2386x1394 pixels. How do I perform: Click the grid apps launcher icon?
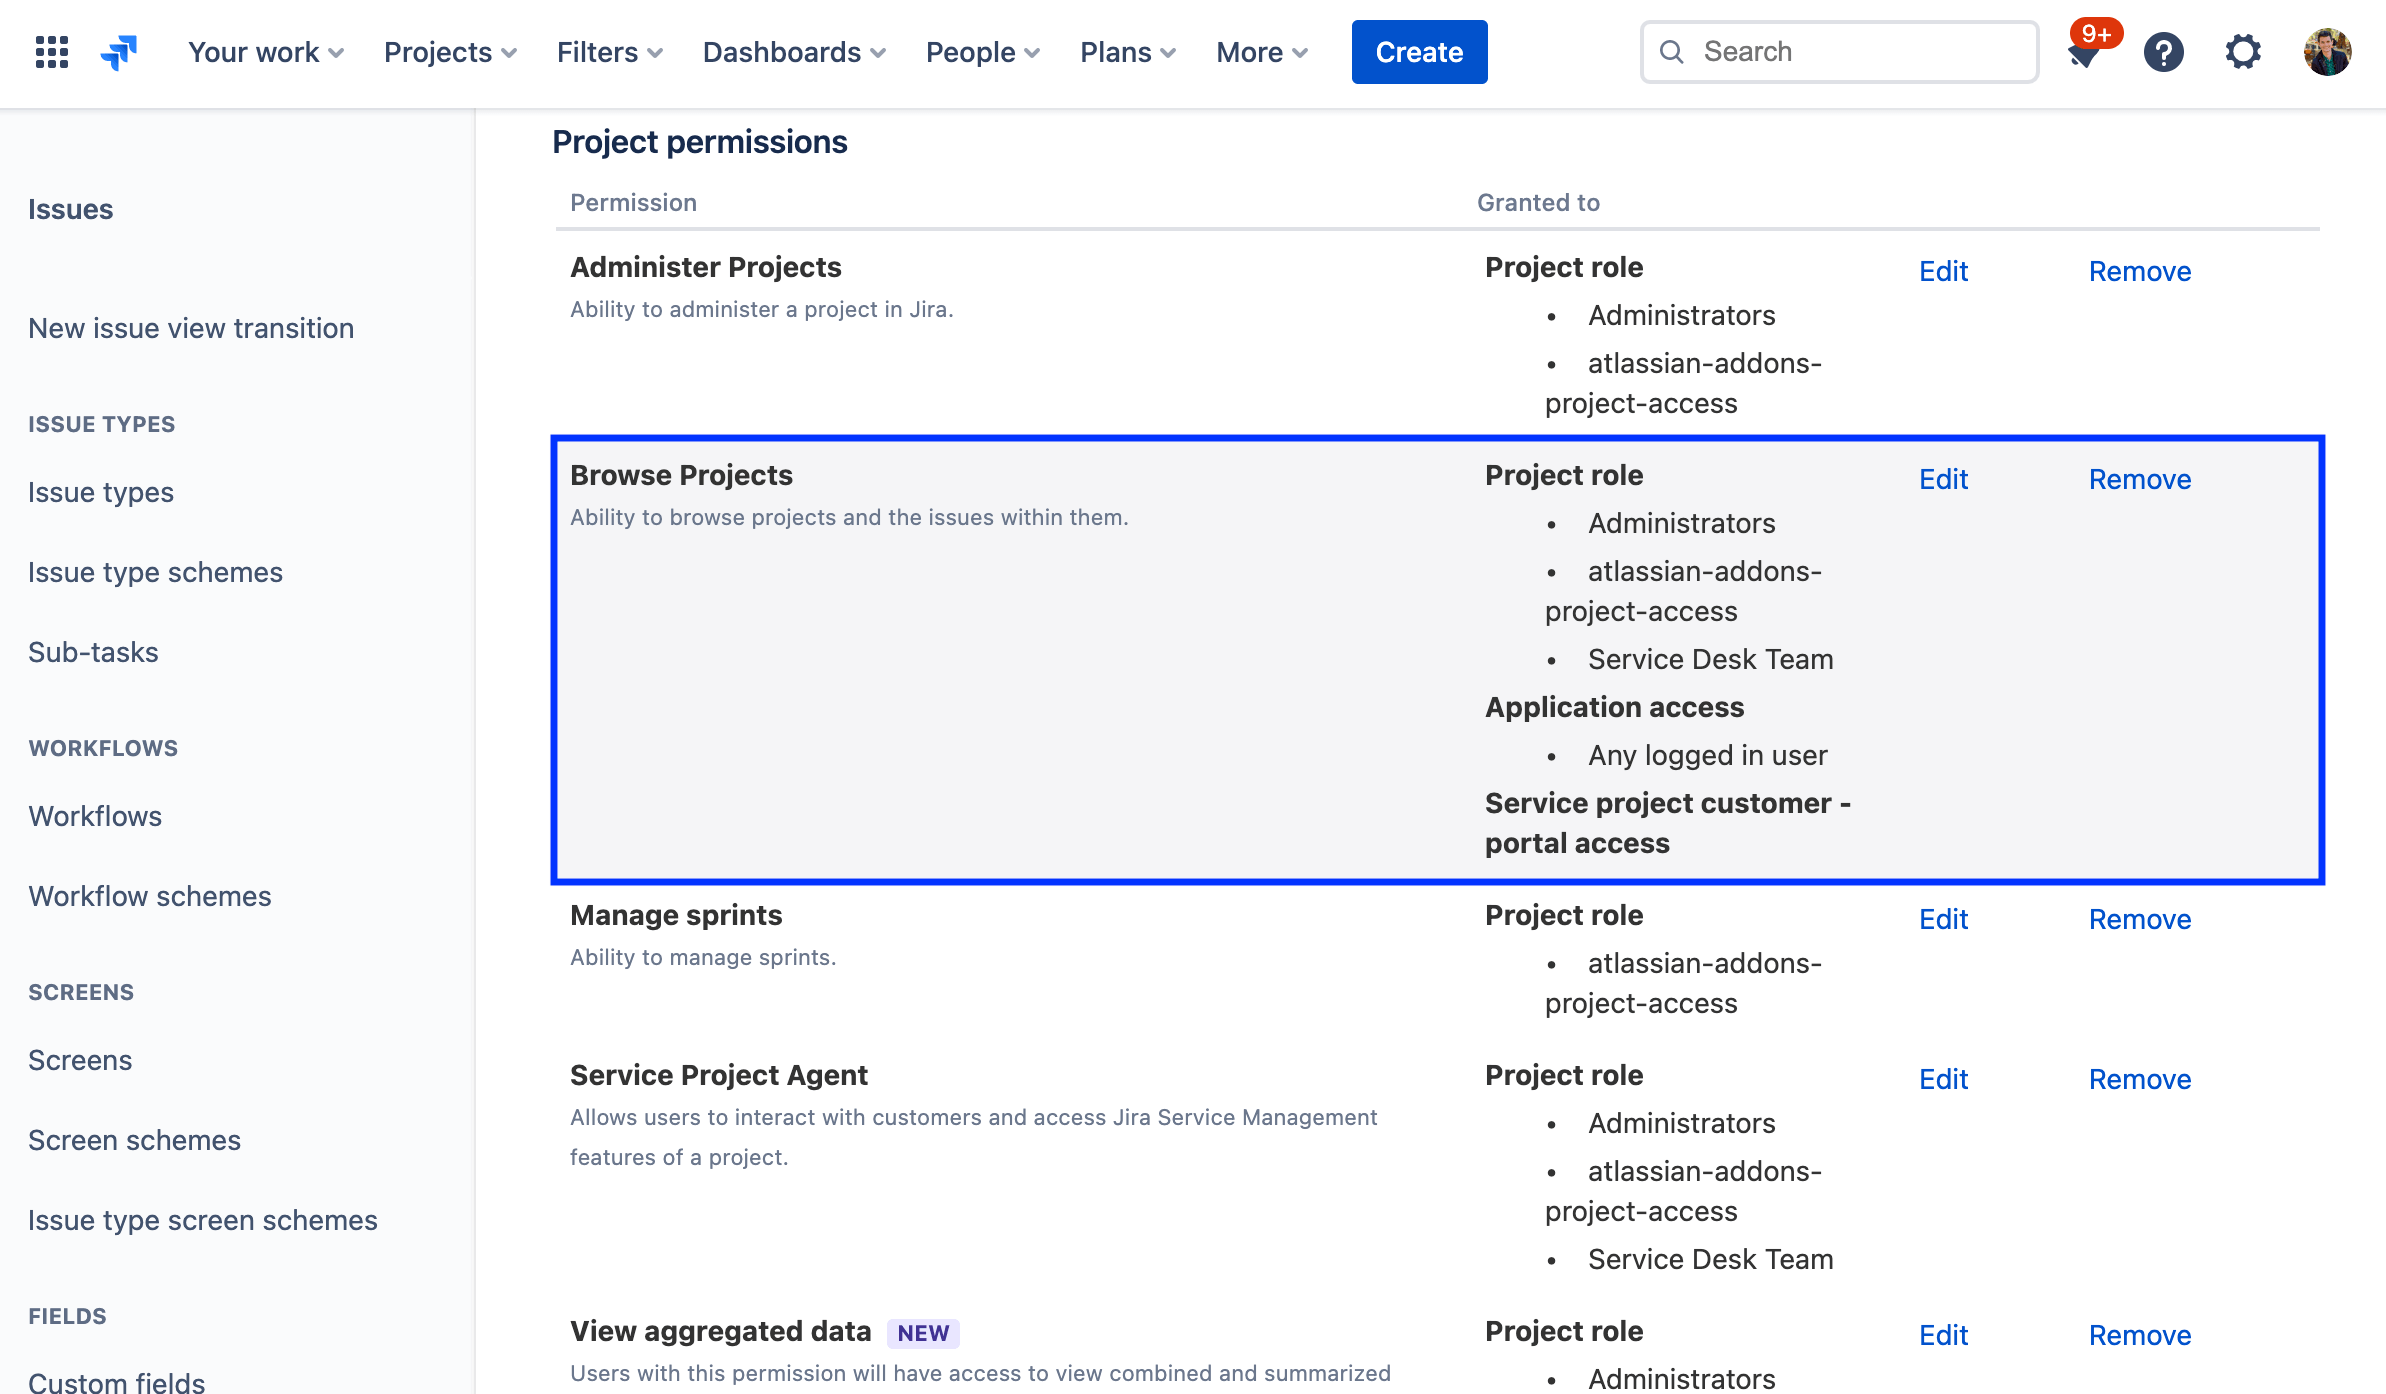pyautogui.click(x=48, y=51)
